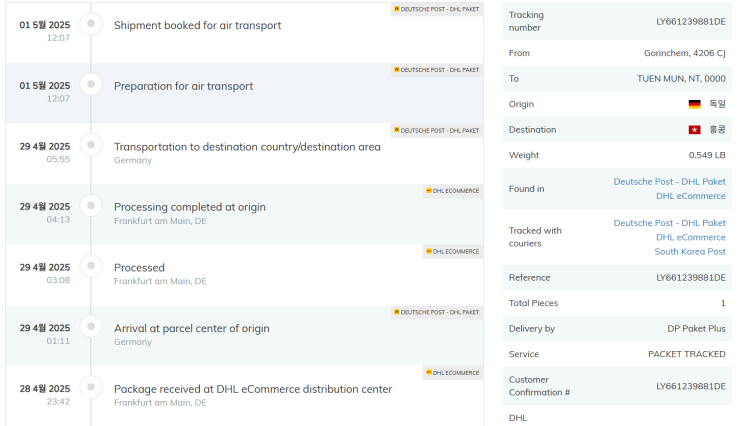This screenshot has height=426, width=750.
Task: Select timeline marker for Shipment booked for air transport
Action: coord(91,23)
